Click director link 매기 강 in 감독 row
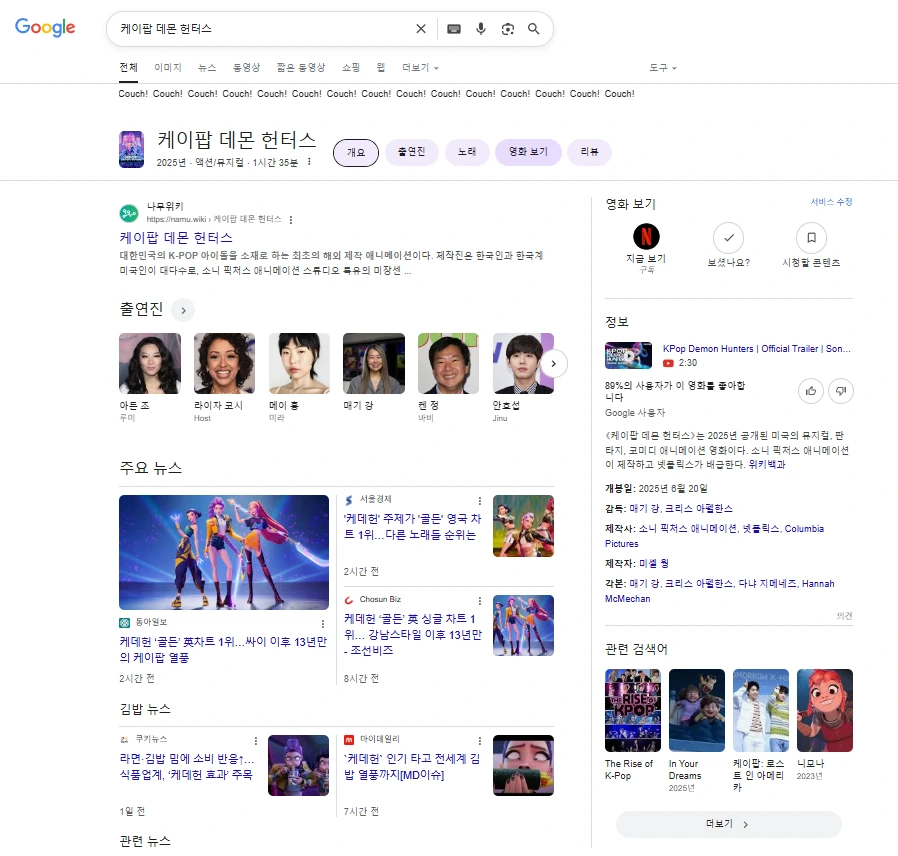The image size is (898, 856). (644, 508)
